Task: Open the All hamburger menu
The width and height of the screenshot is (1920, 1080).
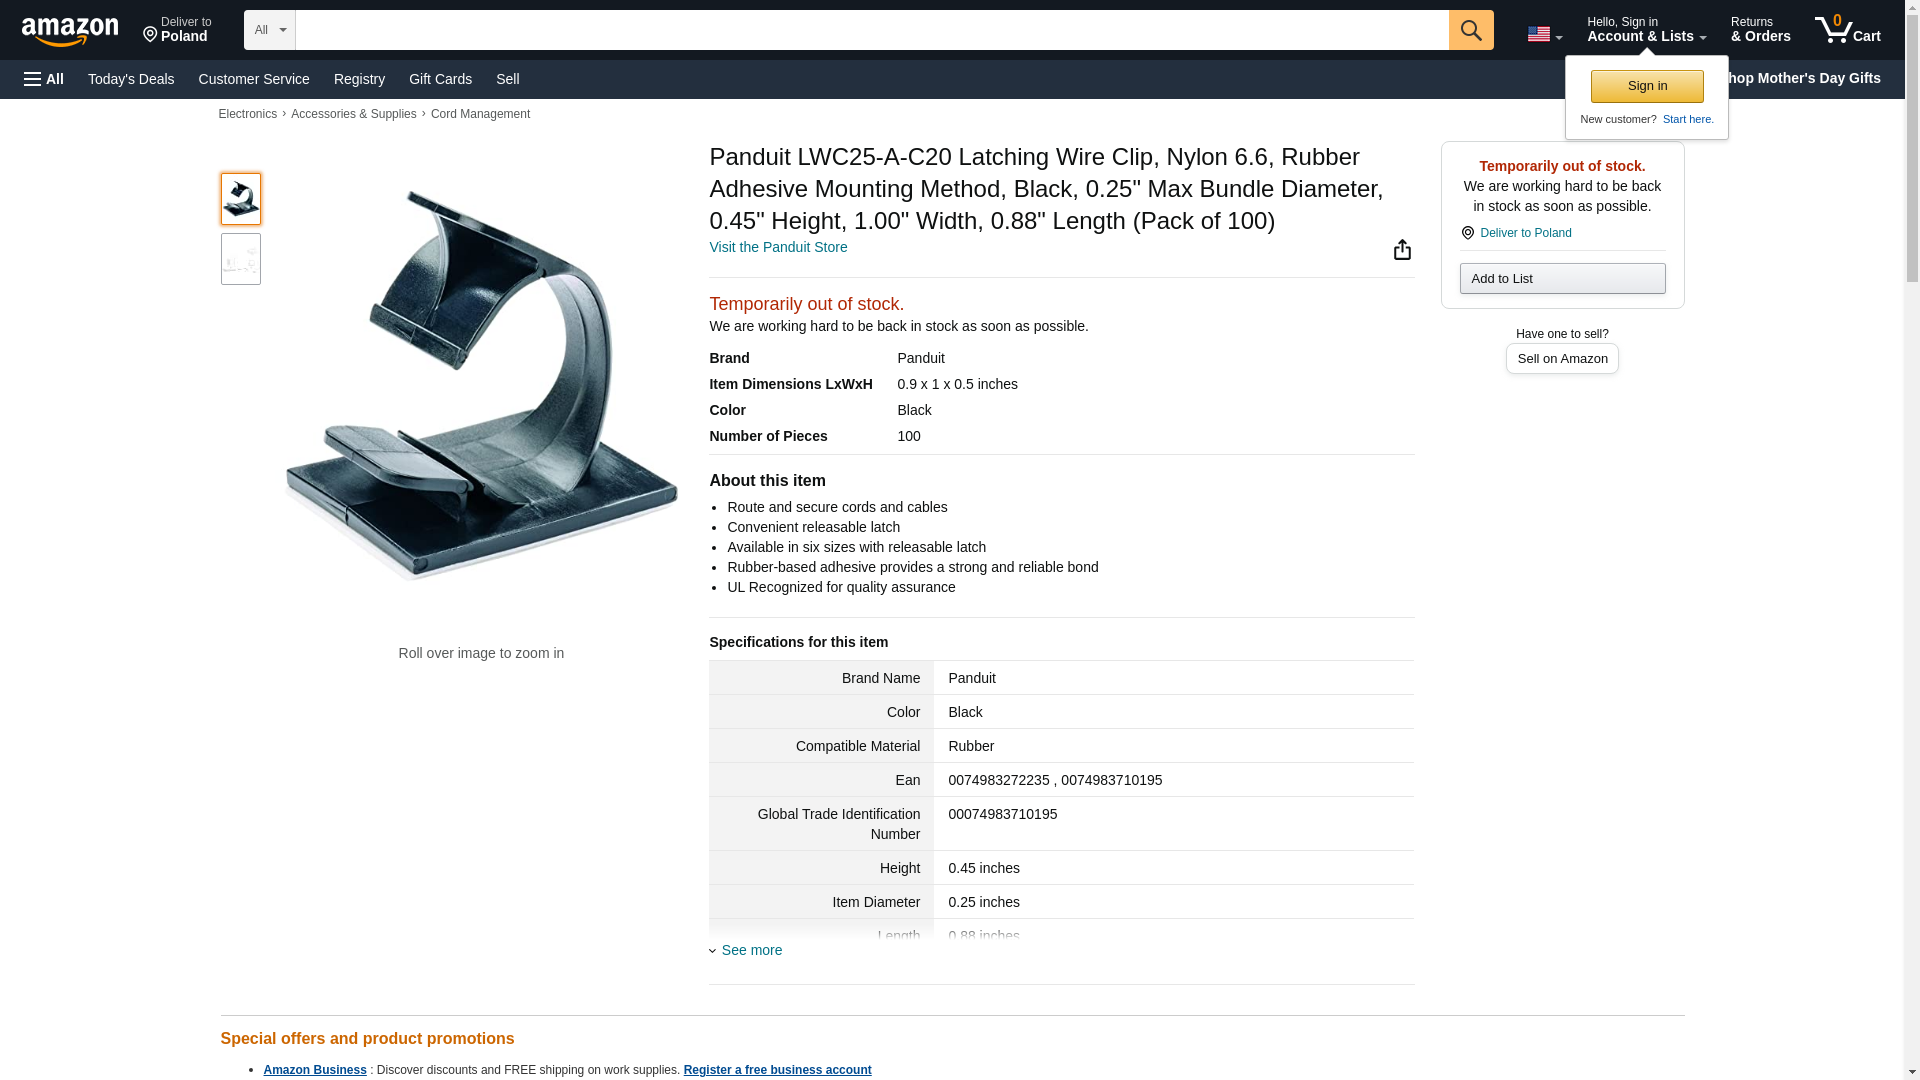Action: [44, 79]
